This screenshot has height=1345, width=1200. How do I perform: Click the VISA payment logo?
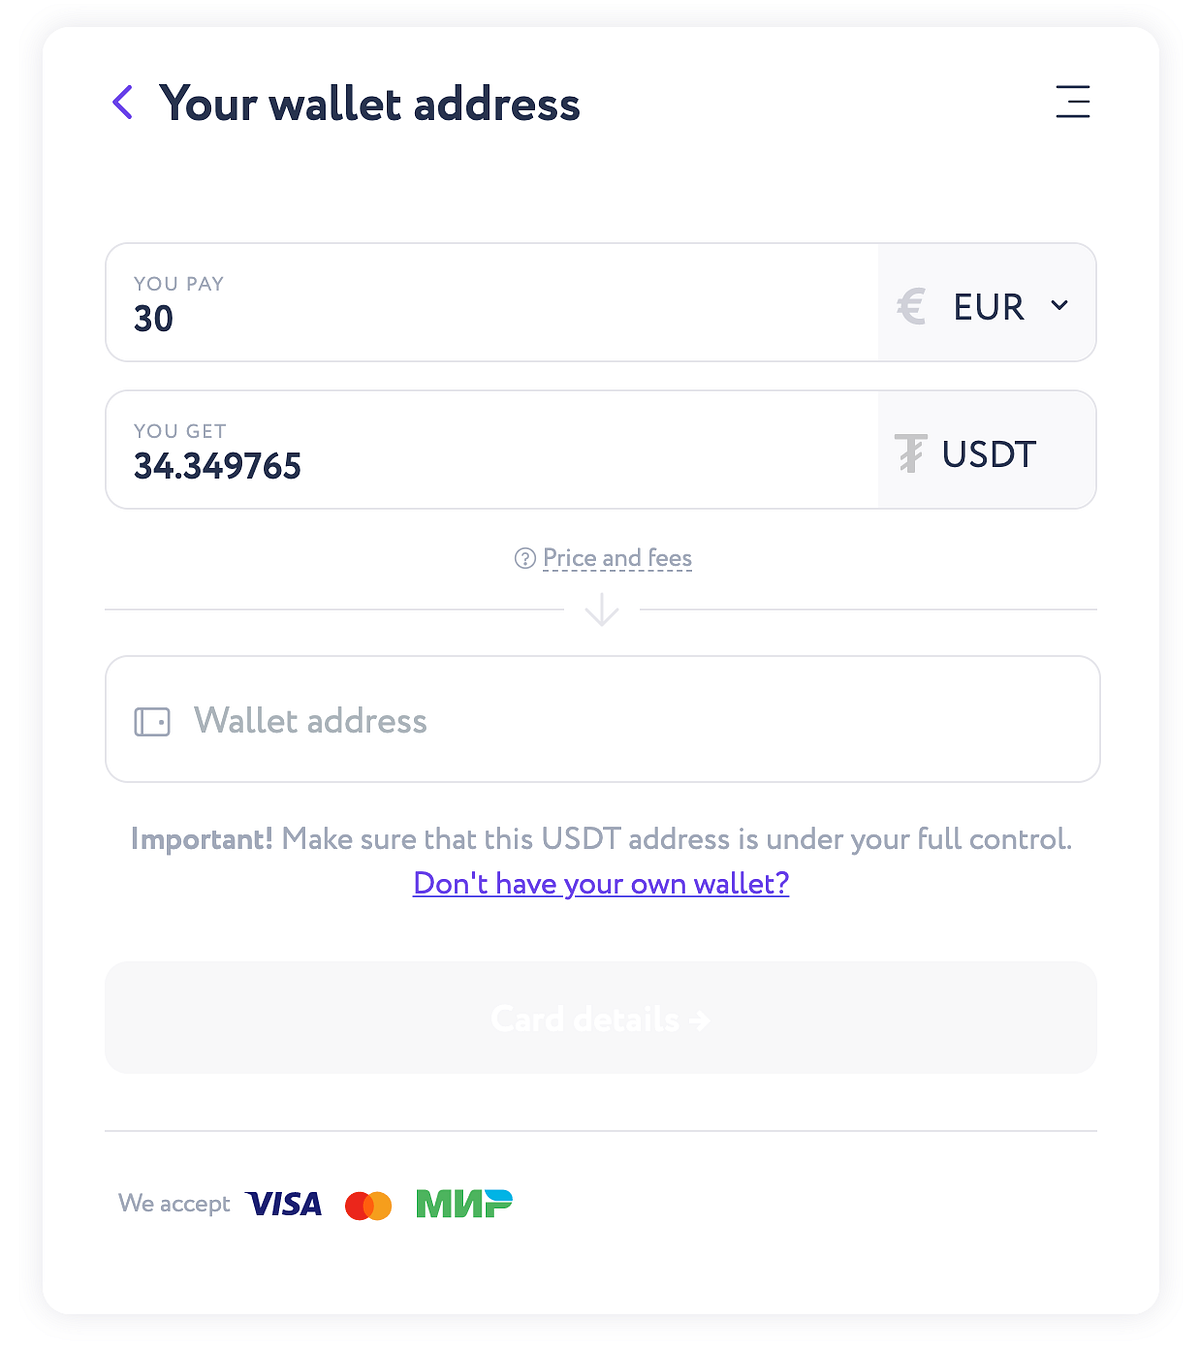tap(284, 1204)
